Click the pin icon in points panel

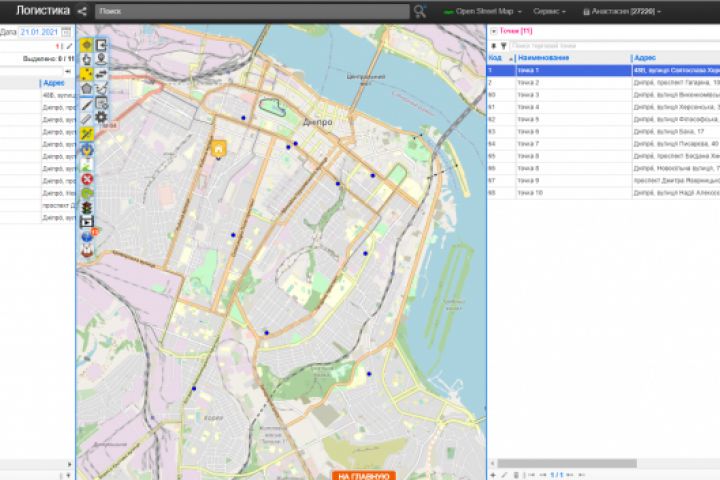[x=494, y=46]
